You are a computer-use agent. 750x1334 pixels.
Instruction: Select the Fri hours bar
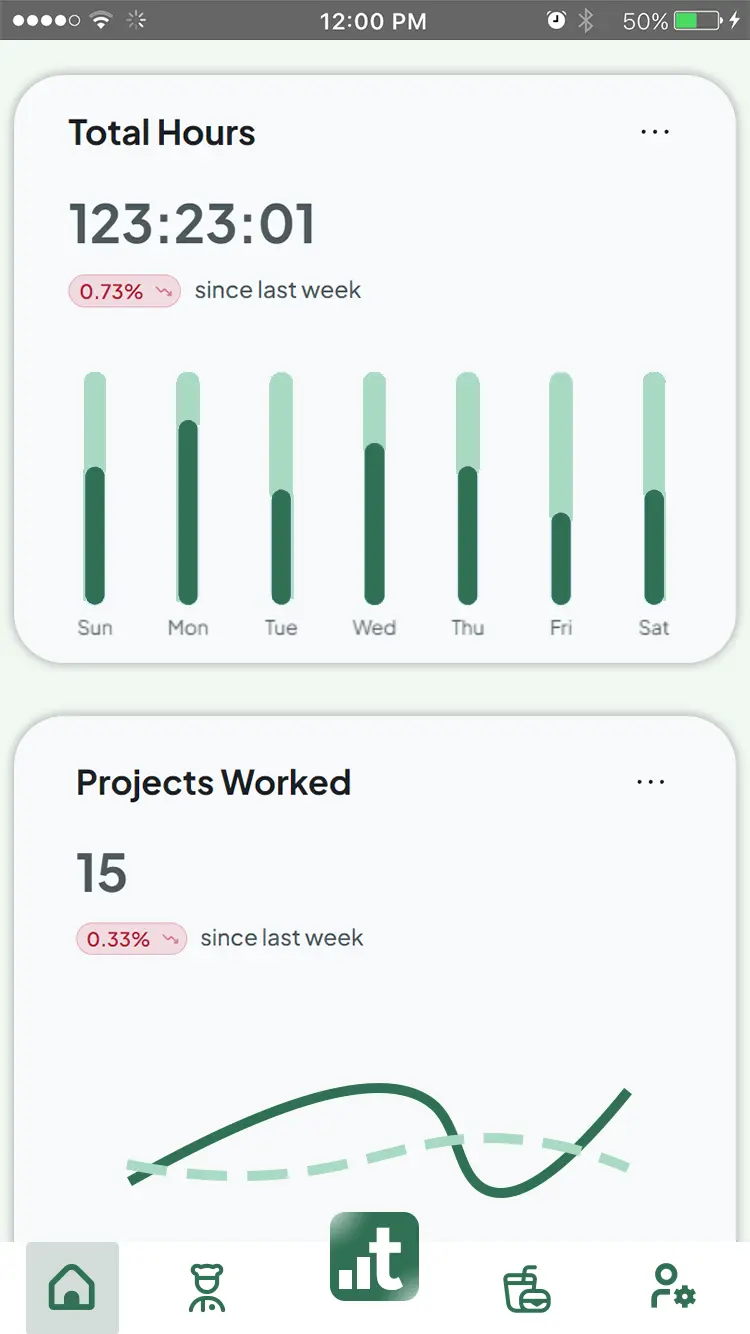pyautogui.click(x=561, y=489)
